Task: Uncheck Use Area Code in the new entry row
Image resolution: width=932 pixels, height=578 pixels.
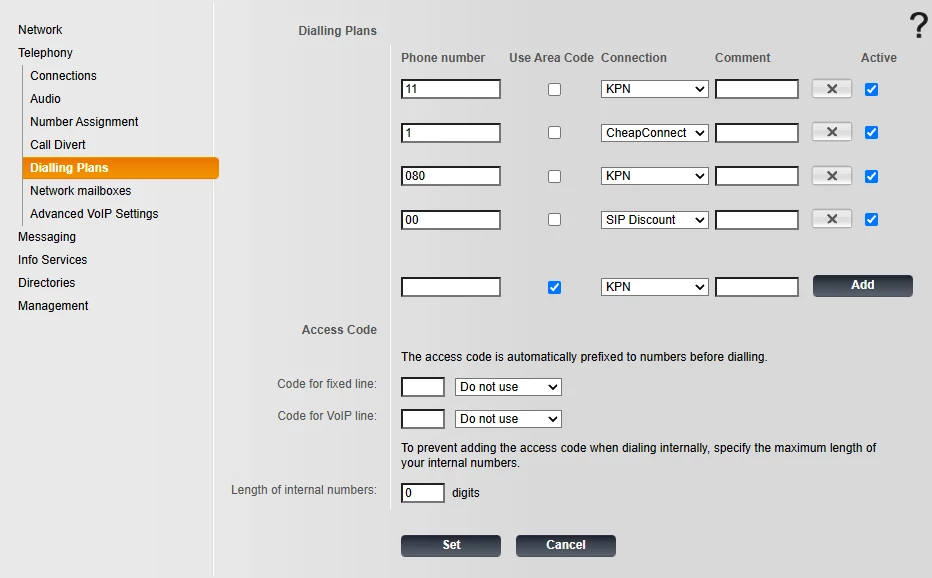Action: pos(554,287)
